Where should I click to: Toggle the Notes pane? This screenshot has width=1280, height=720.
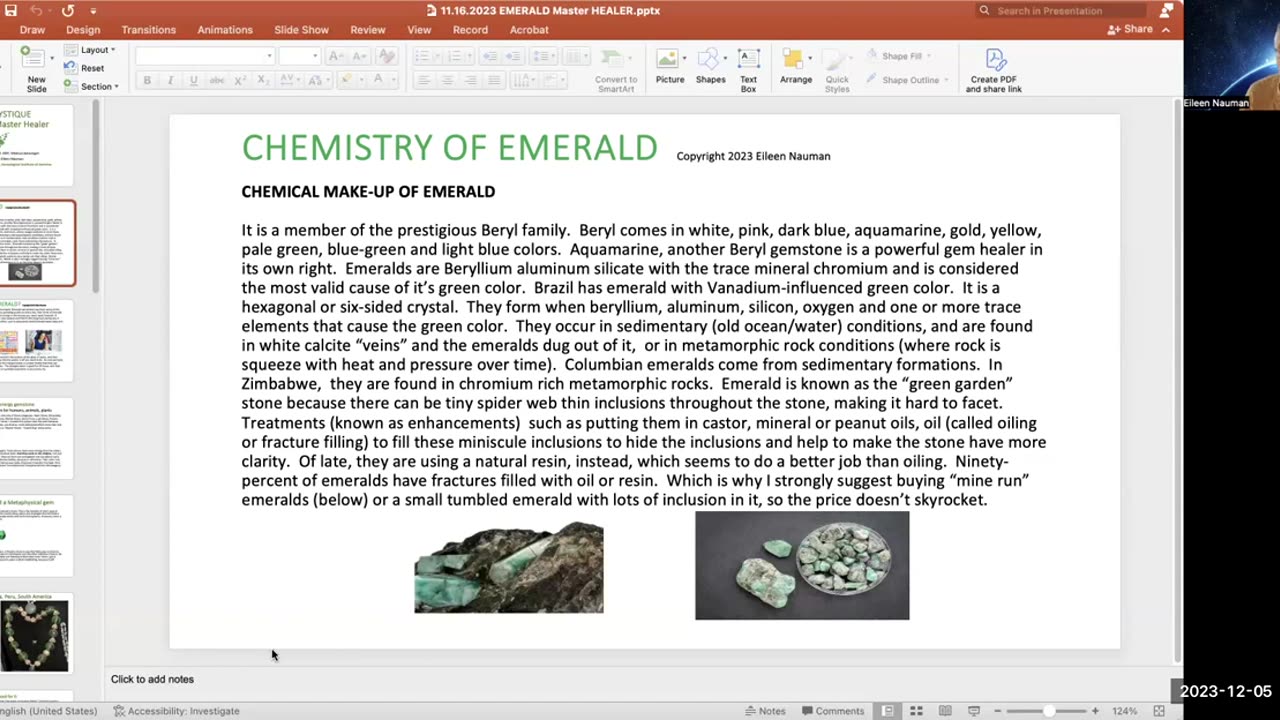click(x=765, y=711)
